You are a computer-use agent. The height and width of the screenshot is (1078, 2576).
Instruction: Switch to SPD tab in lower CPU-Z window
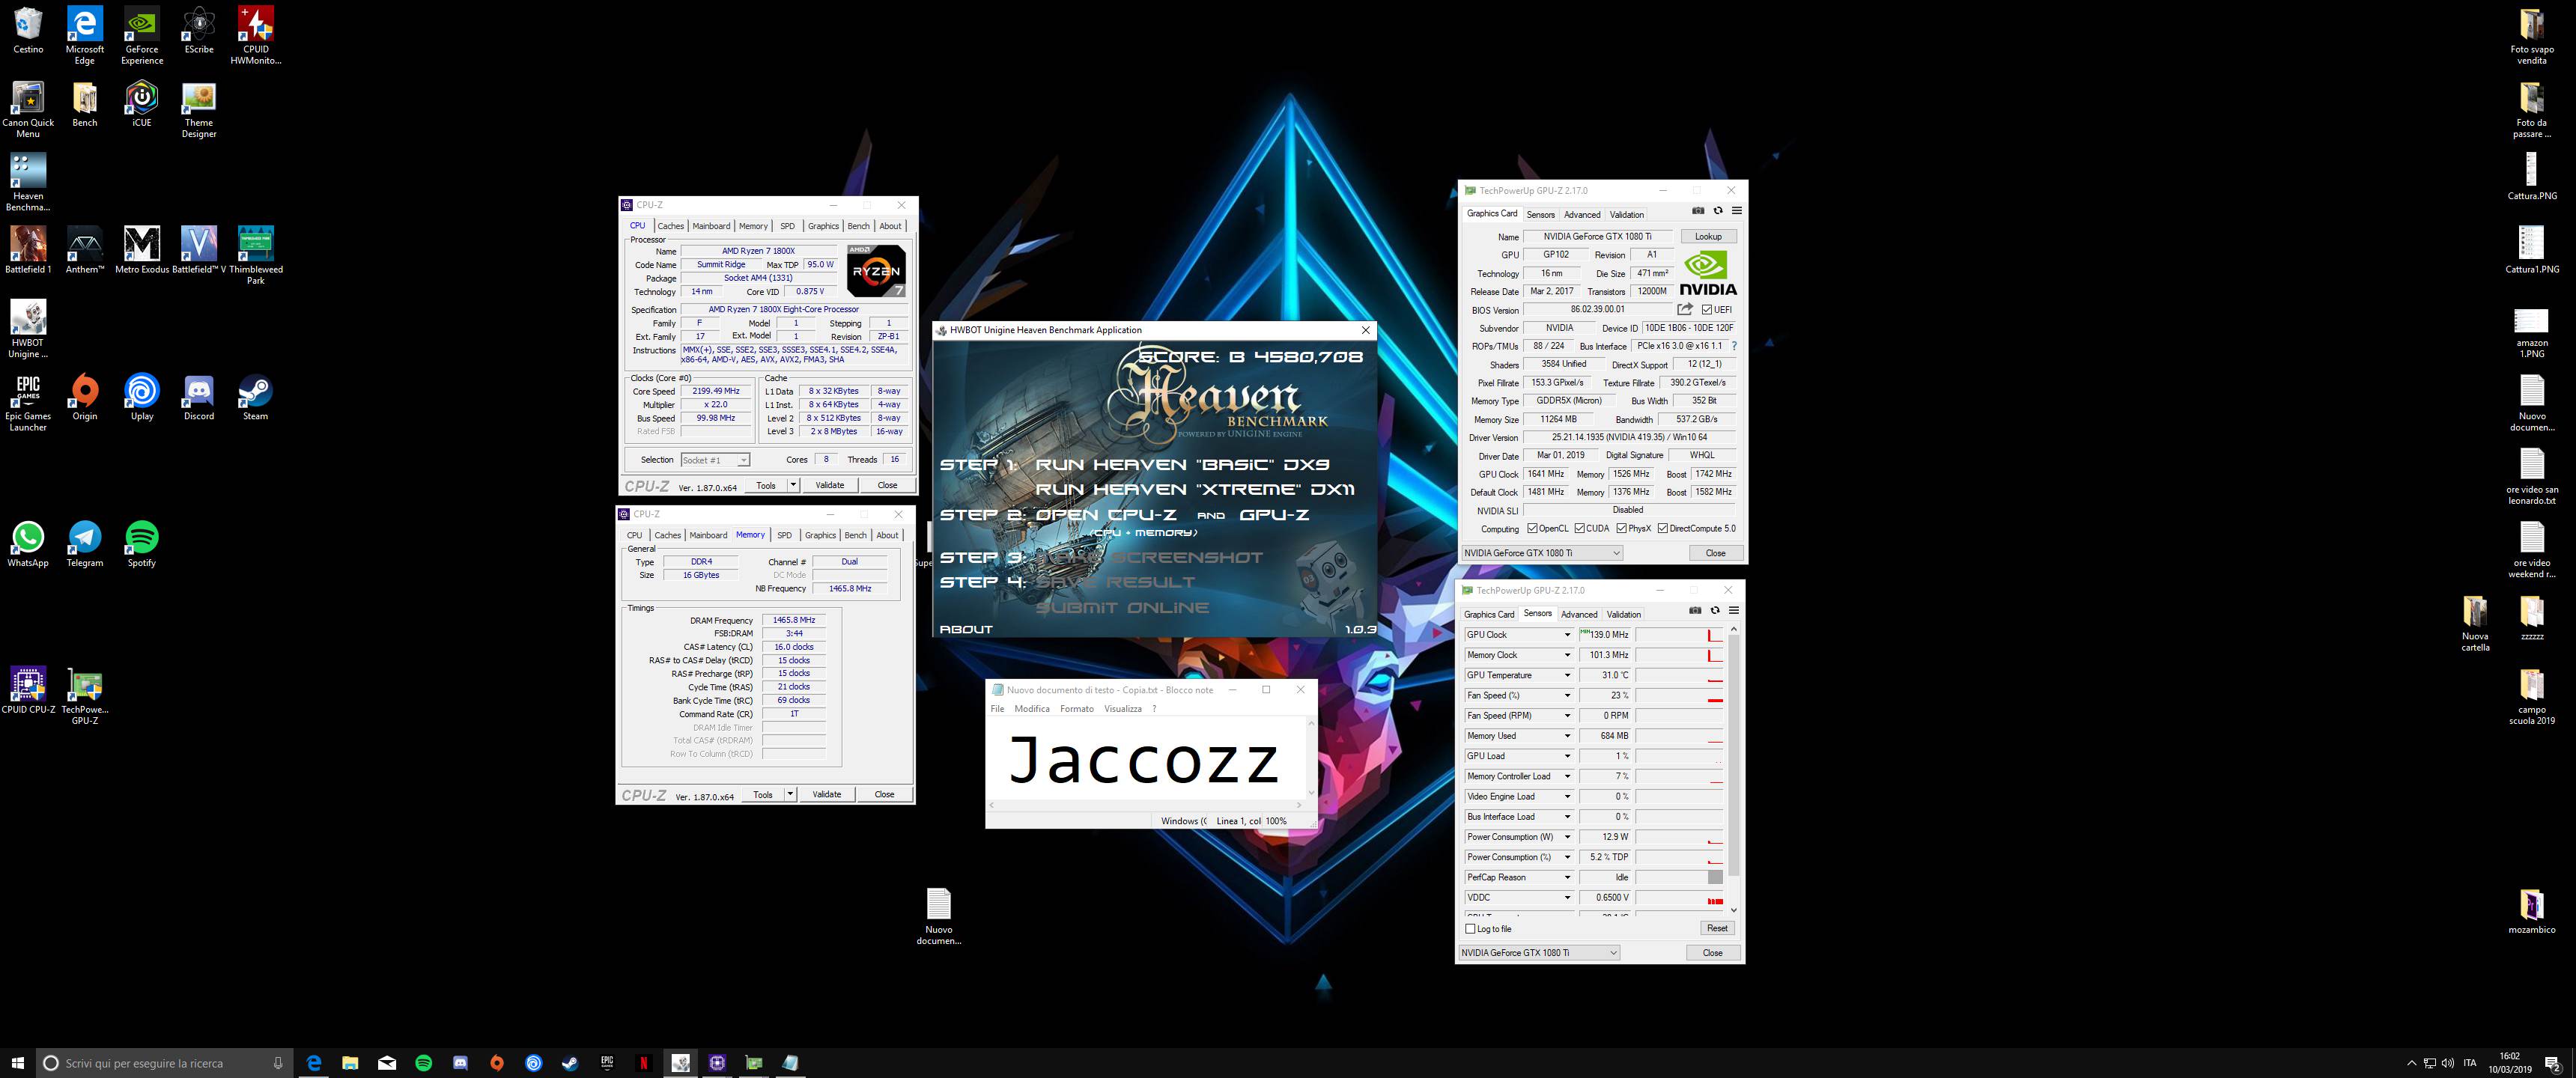click(784, 535)
